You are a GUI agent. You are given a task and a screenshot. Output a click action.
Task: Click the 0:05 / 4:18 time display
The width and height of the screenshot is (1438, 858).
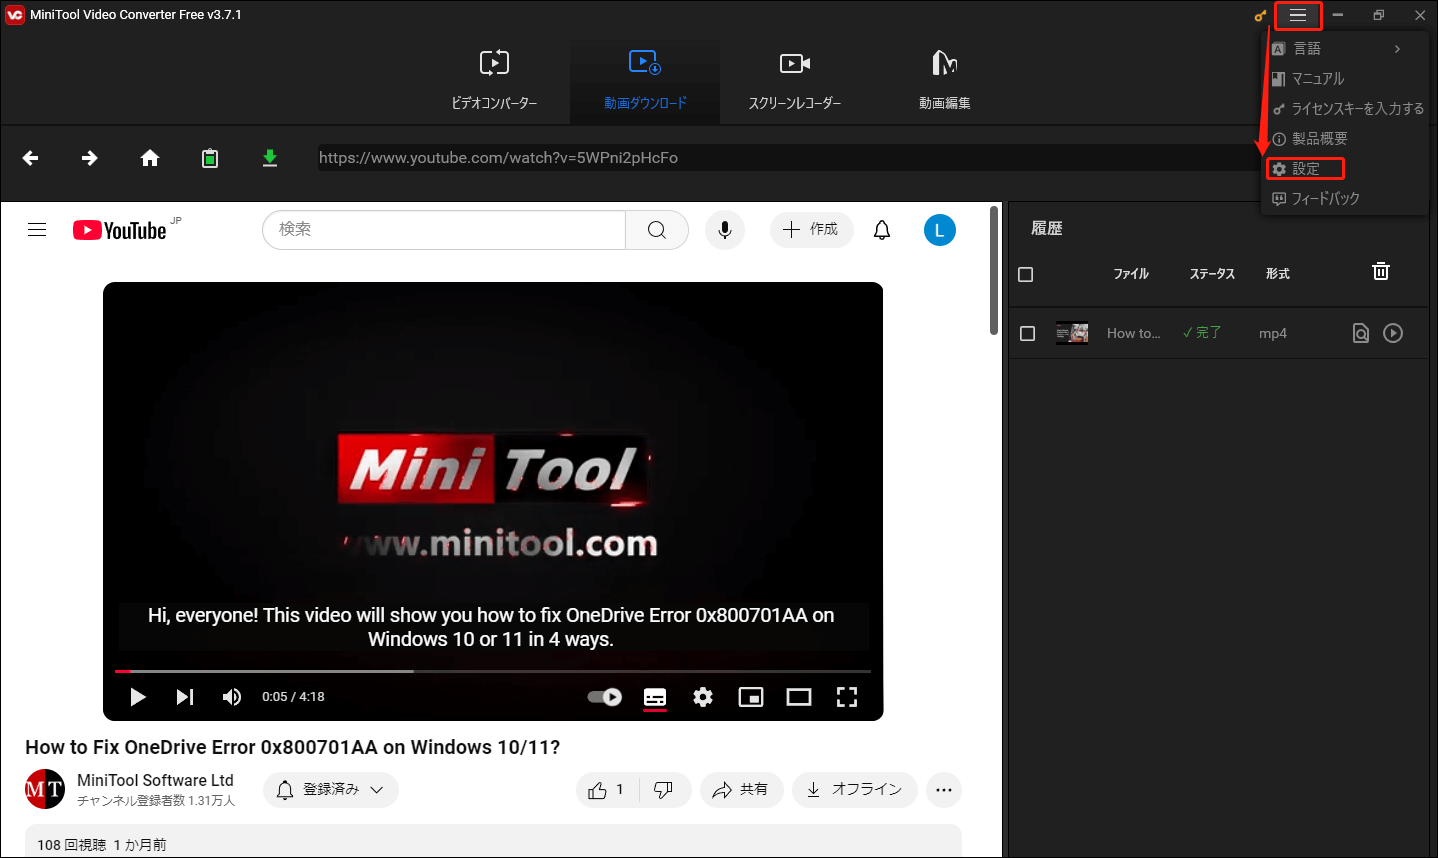click(x=293, y=697)
